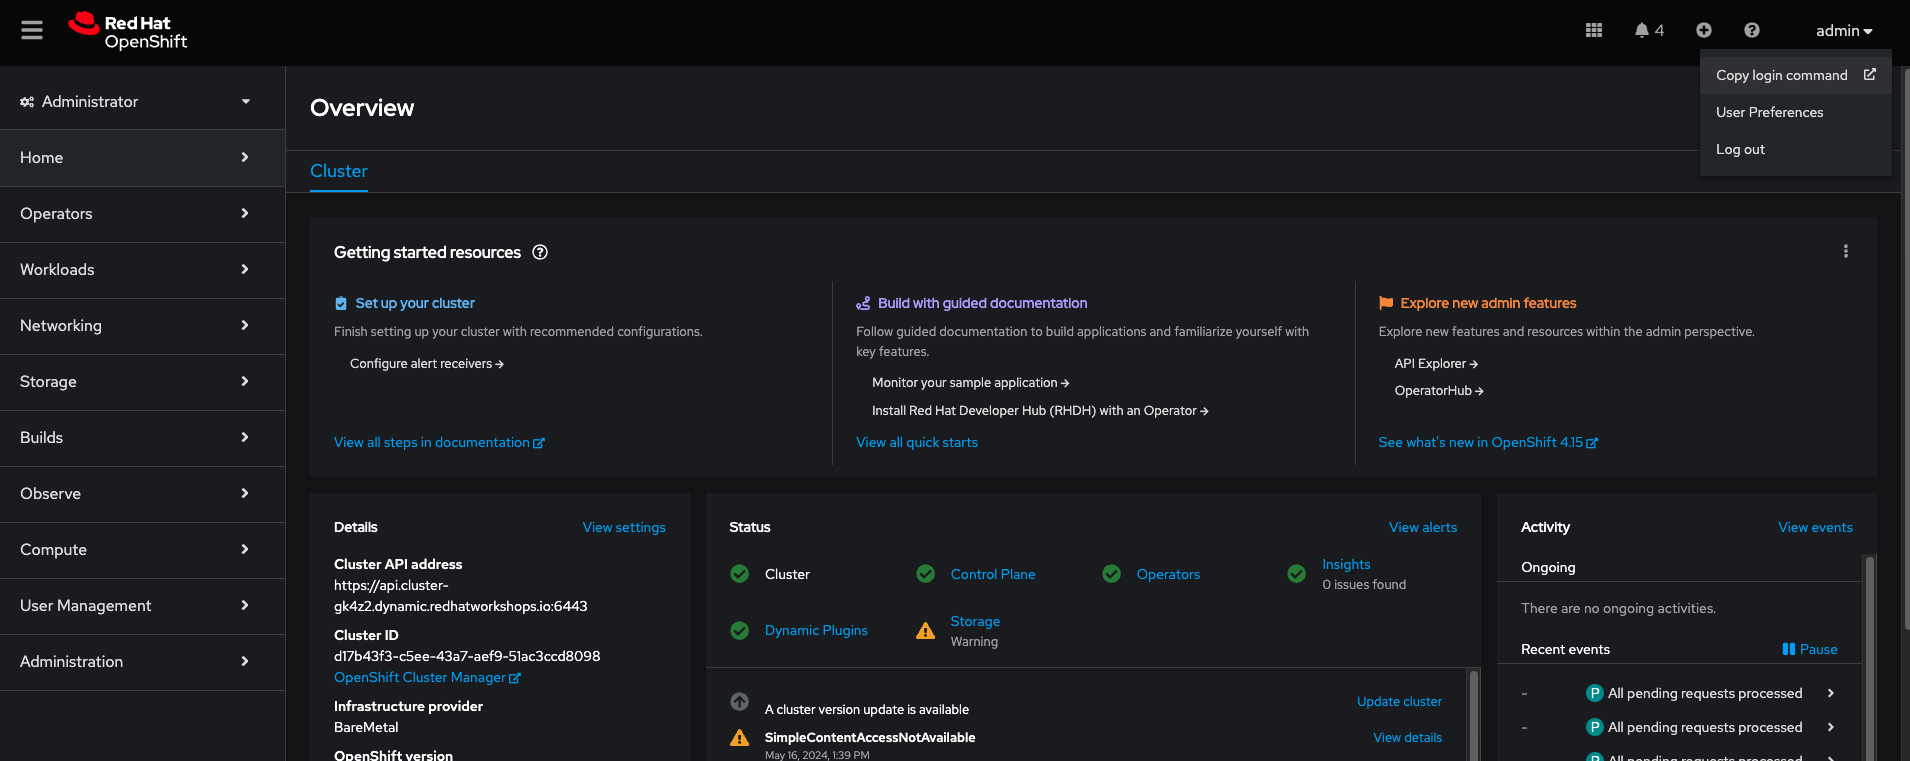Open User Preferences from user menu
This screenshot has height=761, width=1910.
tap(1796, 112)
